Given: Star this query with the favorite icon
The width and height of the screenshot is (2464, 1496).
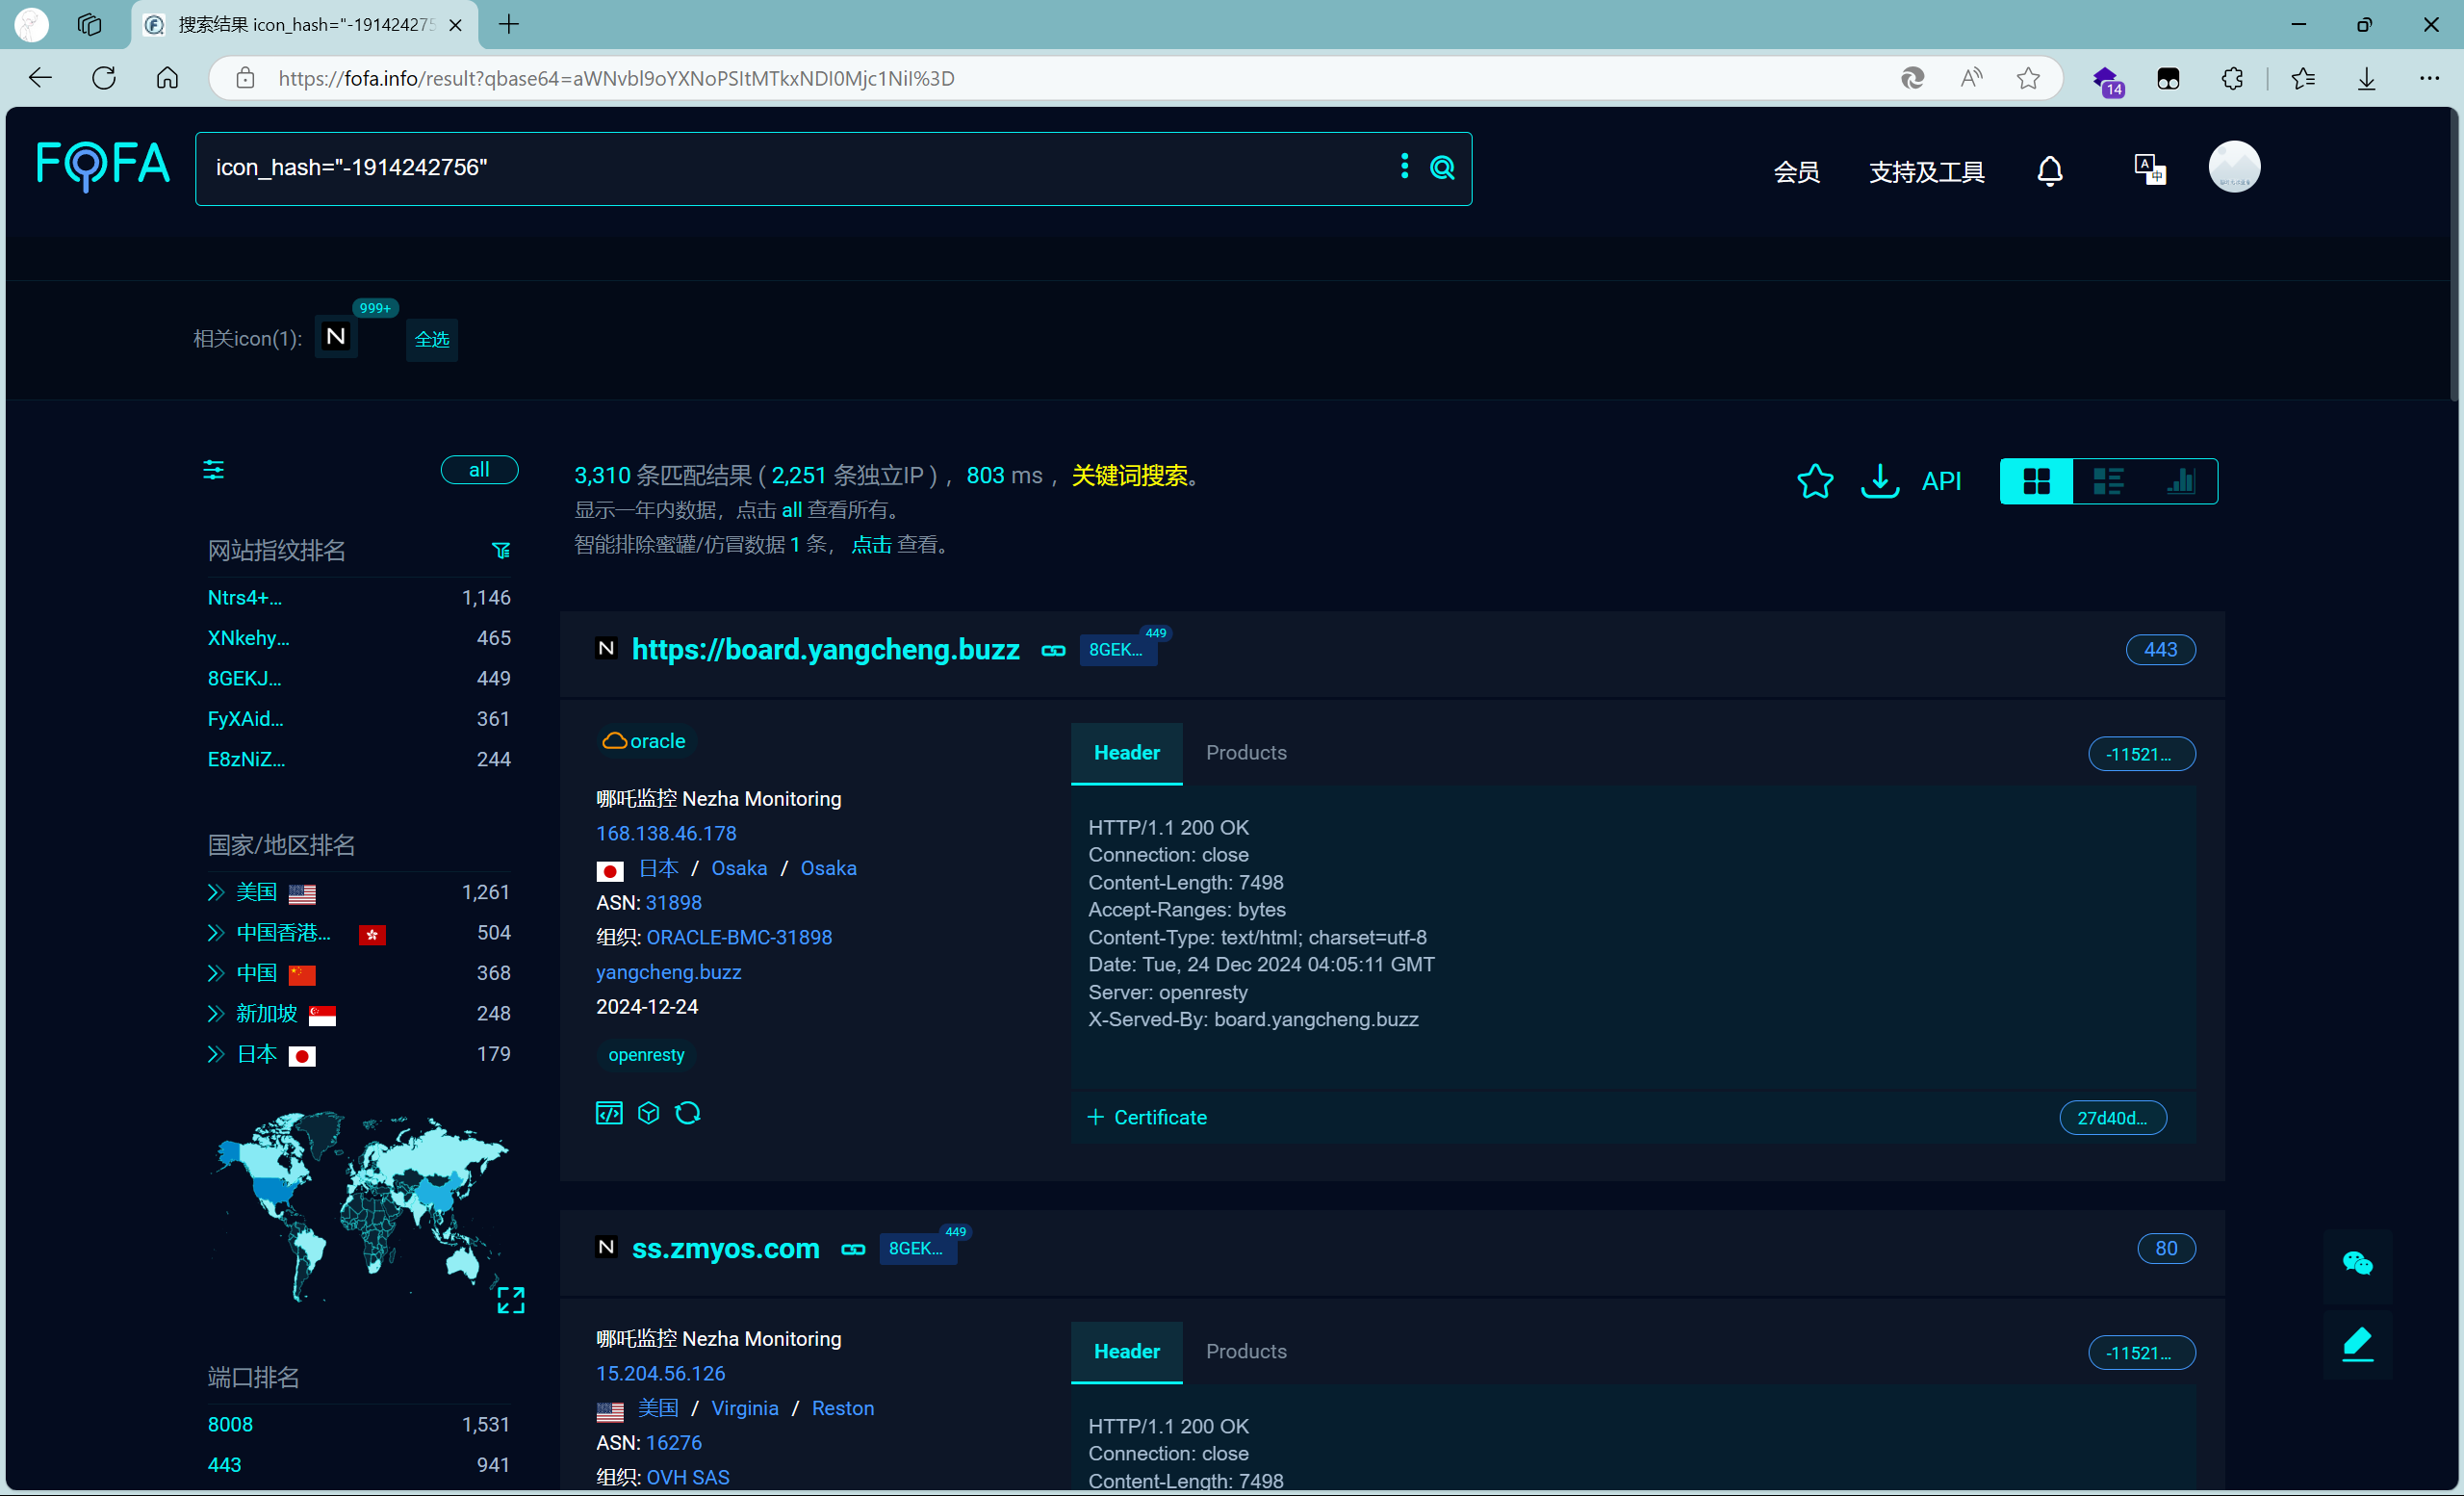Looking at the screenshot, I should click(x=1815, y=481).
